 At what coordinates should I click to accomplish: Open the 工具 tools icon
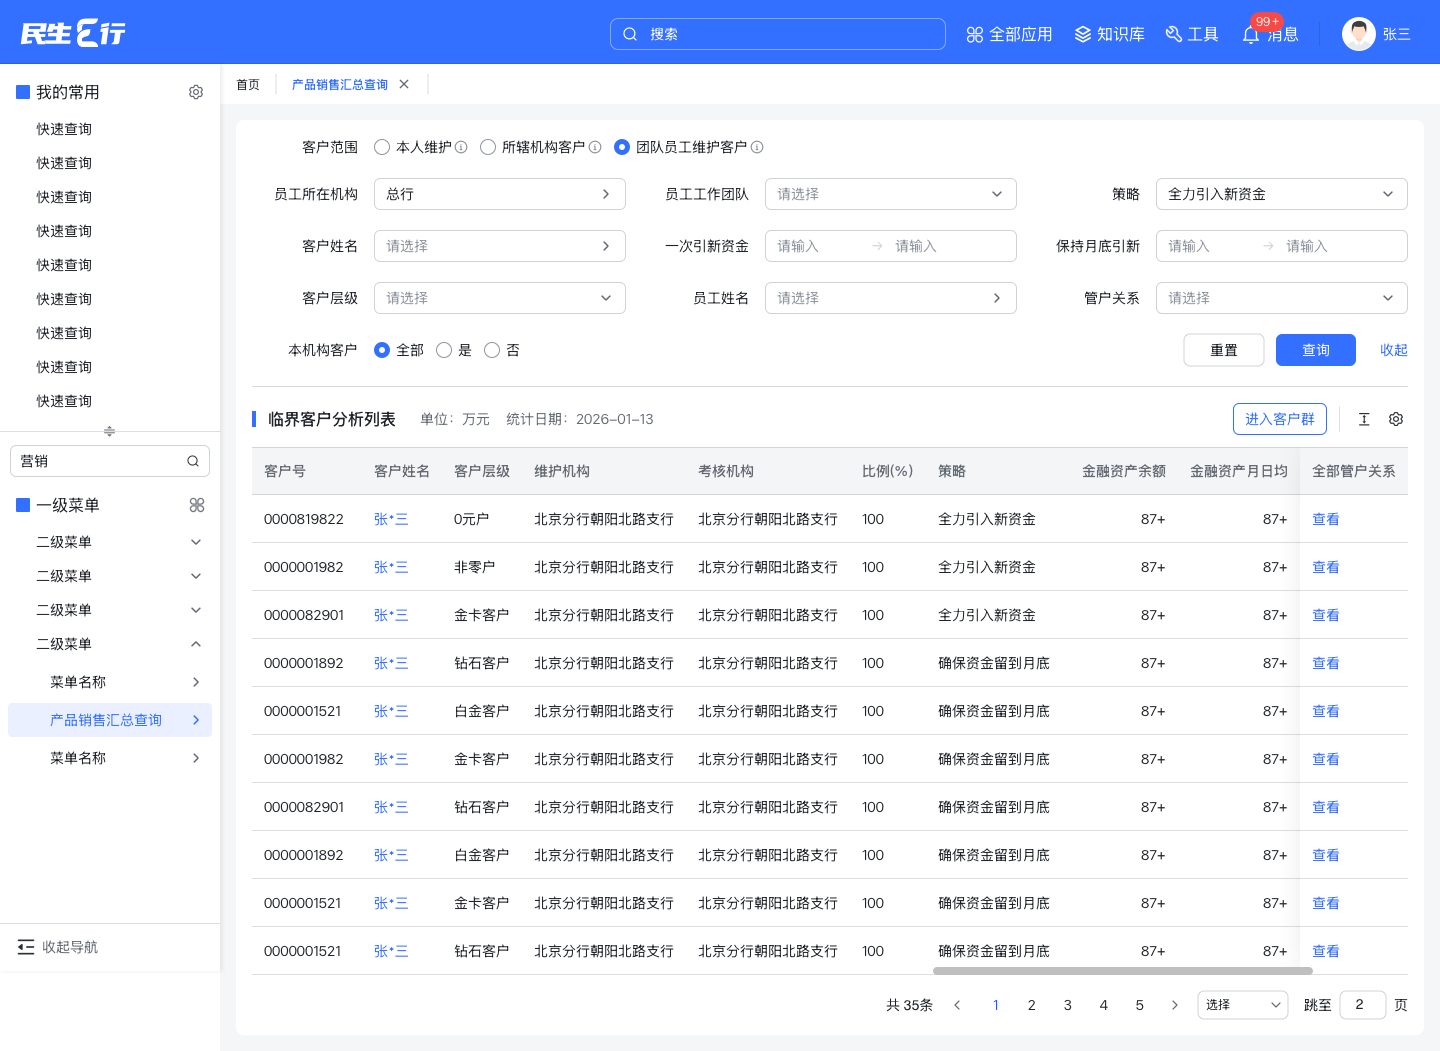coord(1174,34)
